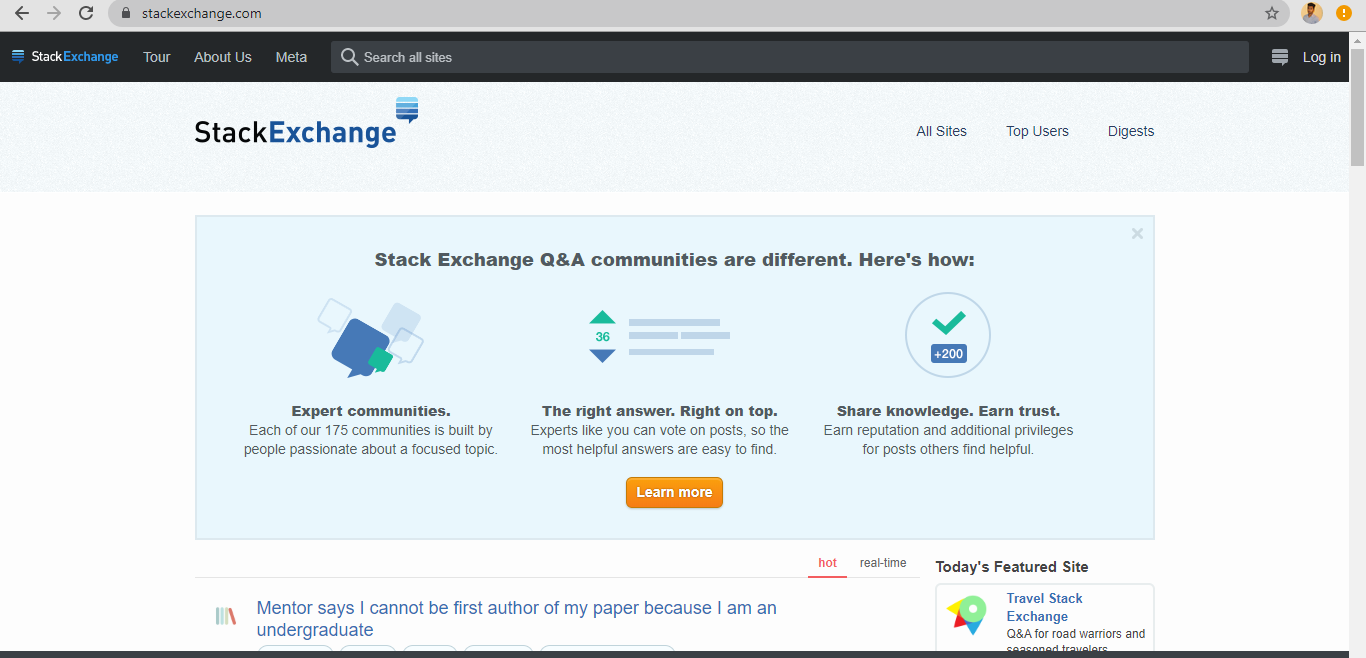The width and height of the screenshot is (1366, 658).
Task: Click the padlock site info icon
Action: tap(126, 13)
